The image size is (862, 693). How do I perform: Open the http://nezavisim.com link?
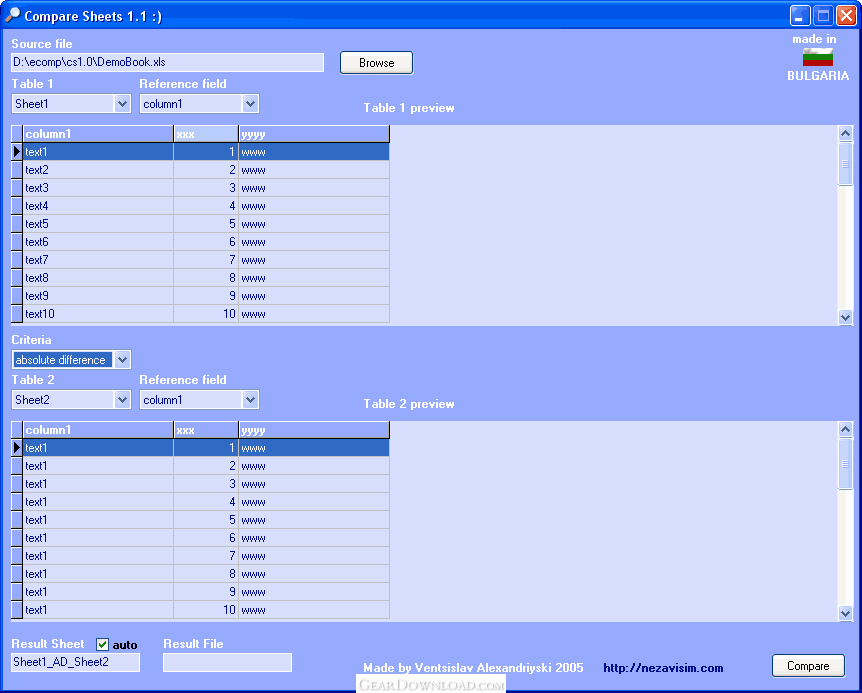click(663, 668)
